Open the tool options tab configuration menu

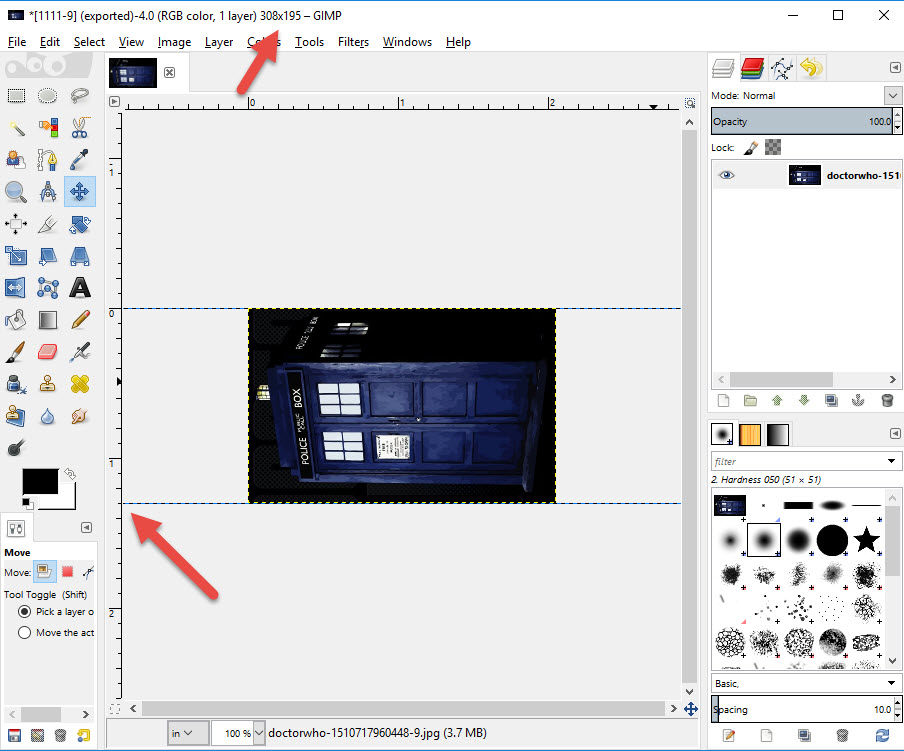(86, 527)
